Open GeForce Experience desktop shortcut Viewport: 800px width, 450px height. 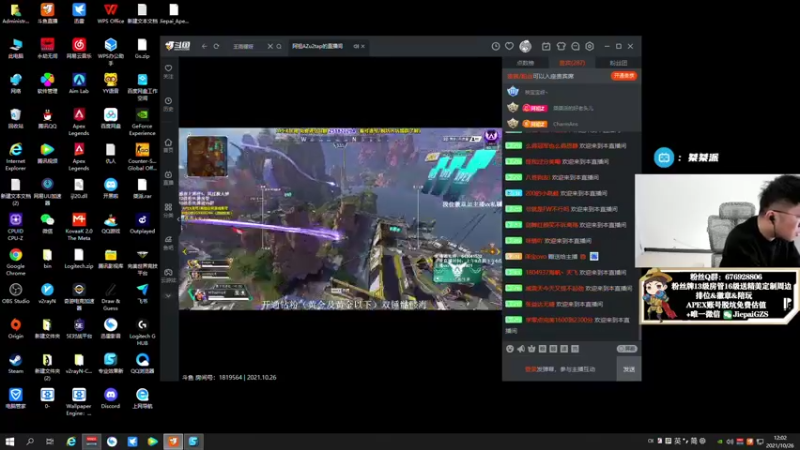coord(142,121)
